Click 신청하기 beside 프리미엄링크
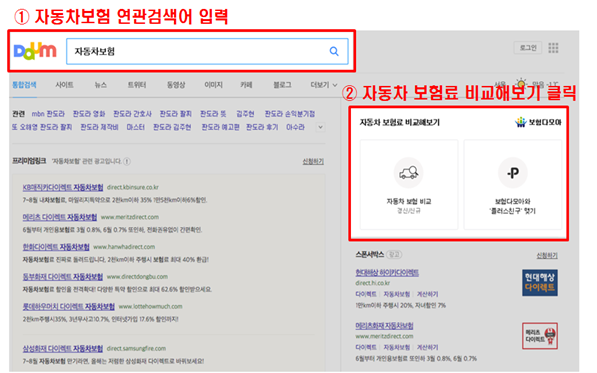This screenshot has width=597, height=373. (x=313, y=162)
